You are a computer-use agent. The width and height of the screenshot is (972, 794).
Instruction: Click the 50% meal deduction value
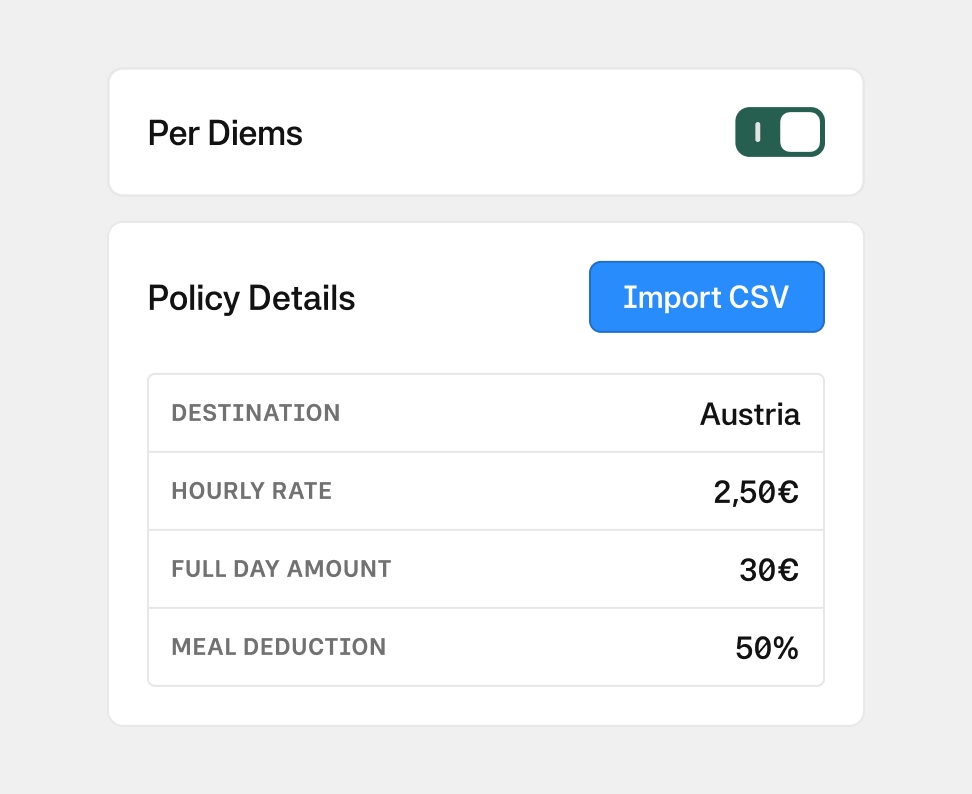pos(767,648)
